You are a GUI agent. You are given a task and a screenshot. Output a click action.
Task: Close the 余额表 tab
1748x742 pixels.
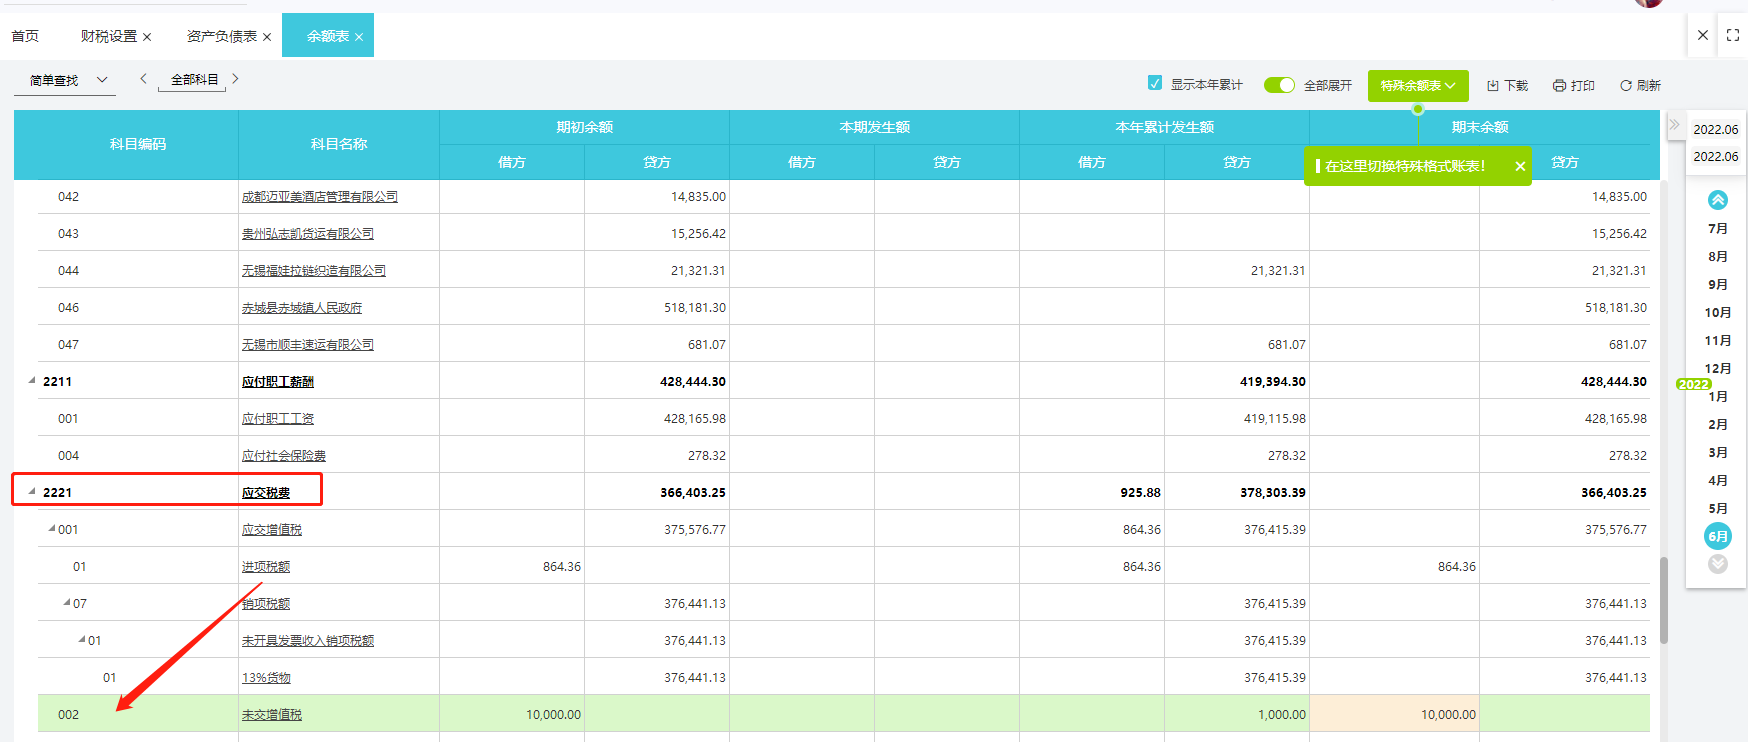[359, 37]
